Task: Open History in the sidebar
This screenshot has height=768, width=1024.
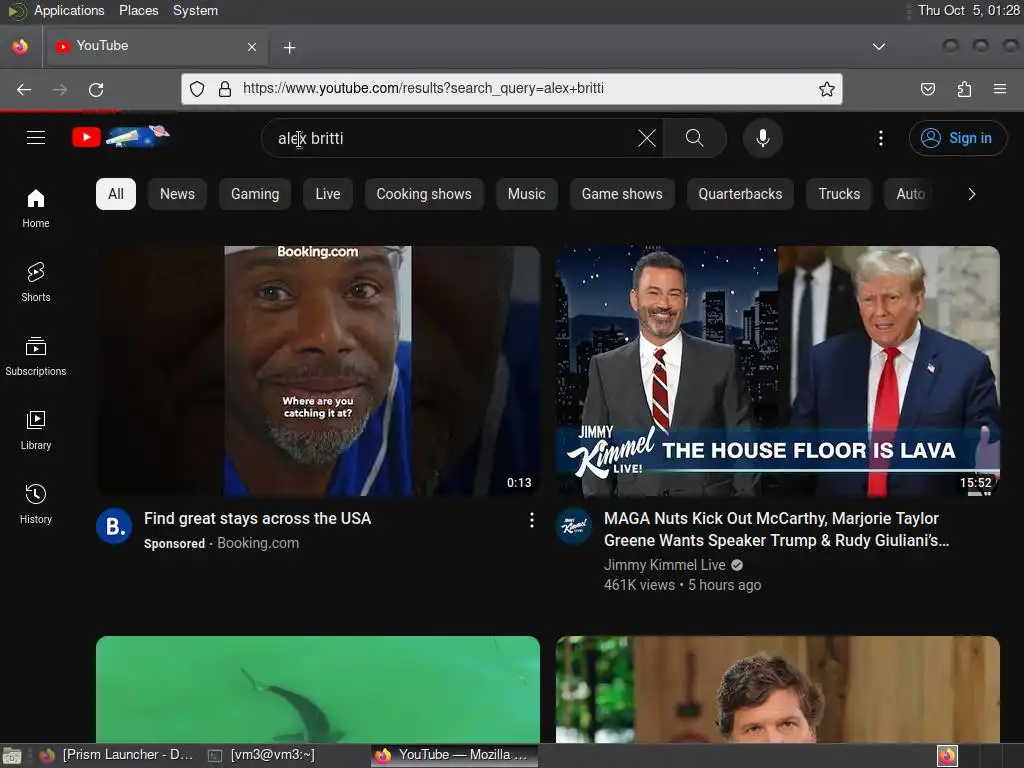Action: [36, 504]
